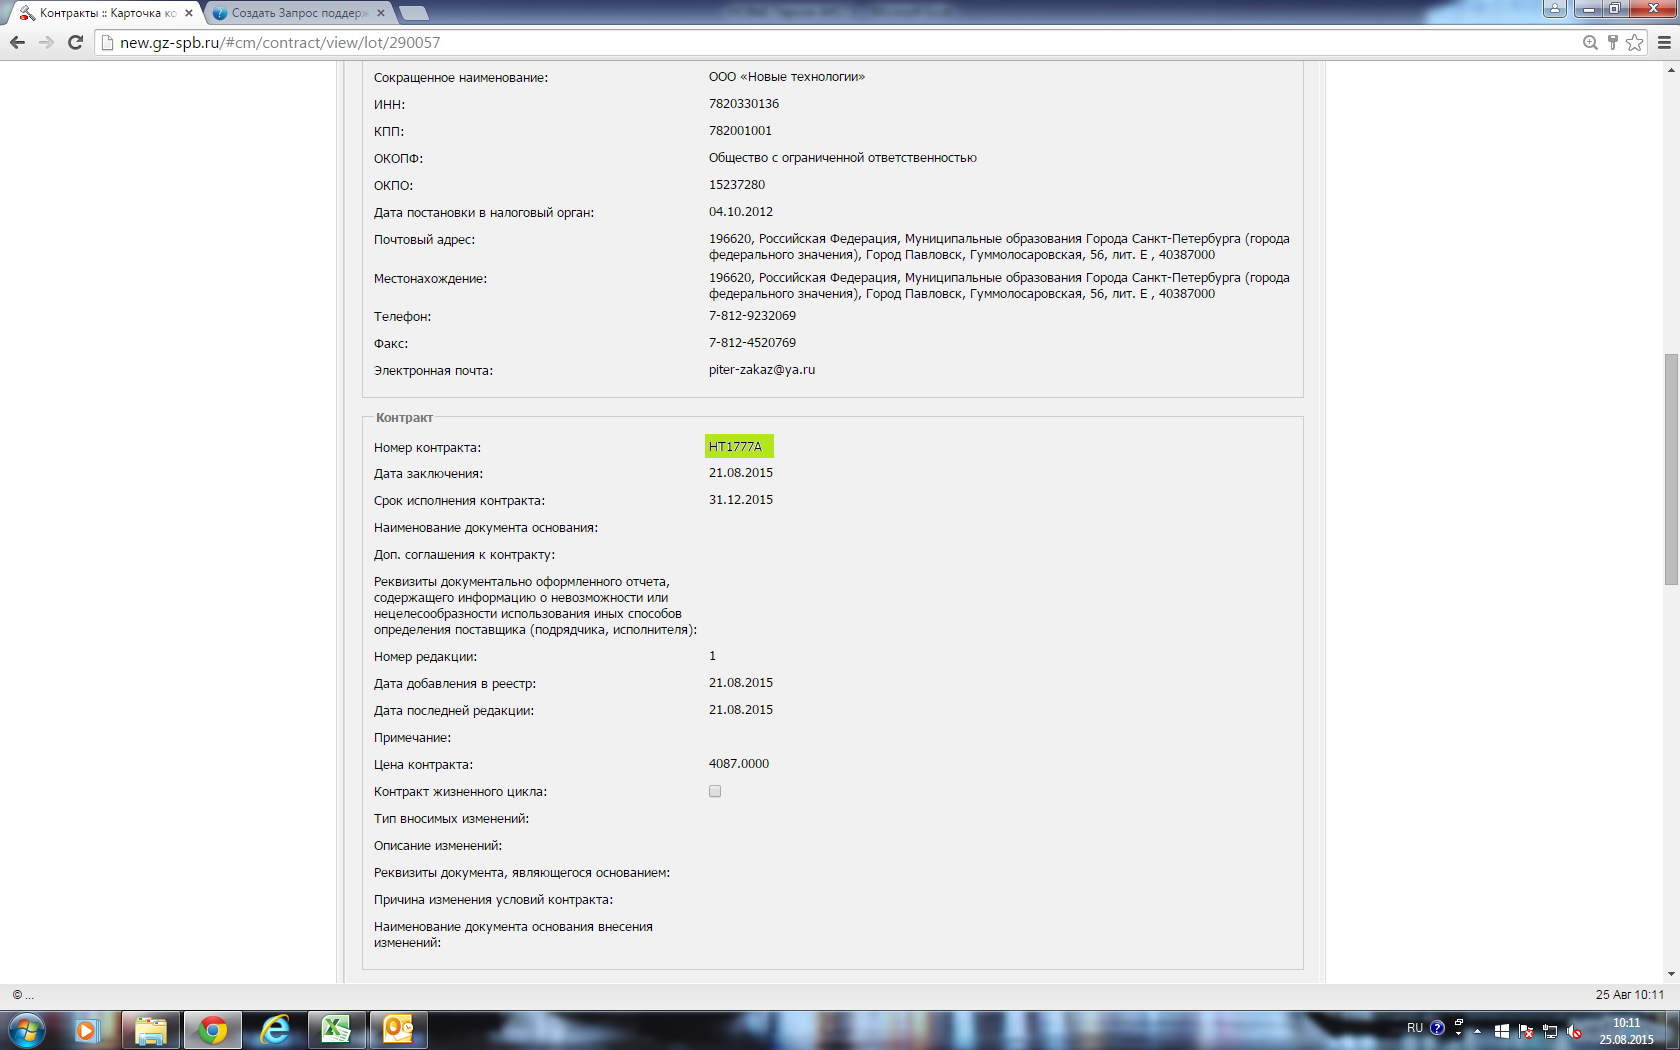Open a new browser tab
The height and width of the screenshot is (1050, 1680).
(x=413, y=13)
